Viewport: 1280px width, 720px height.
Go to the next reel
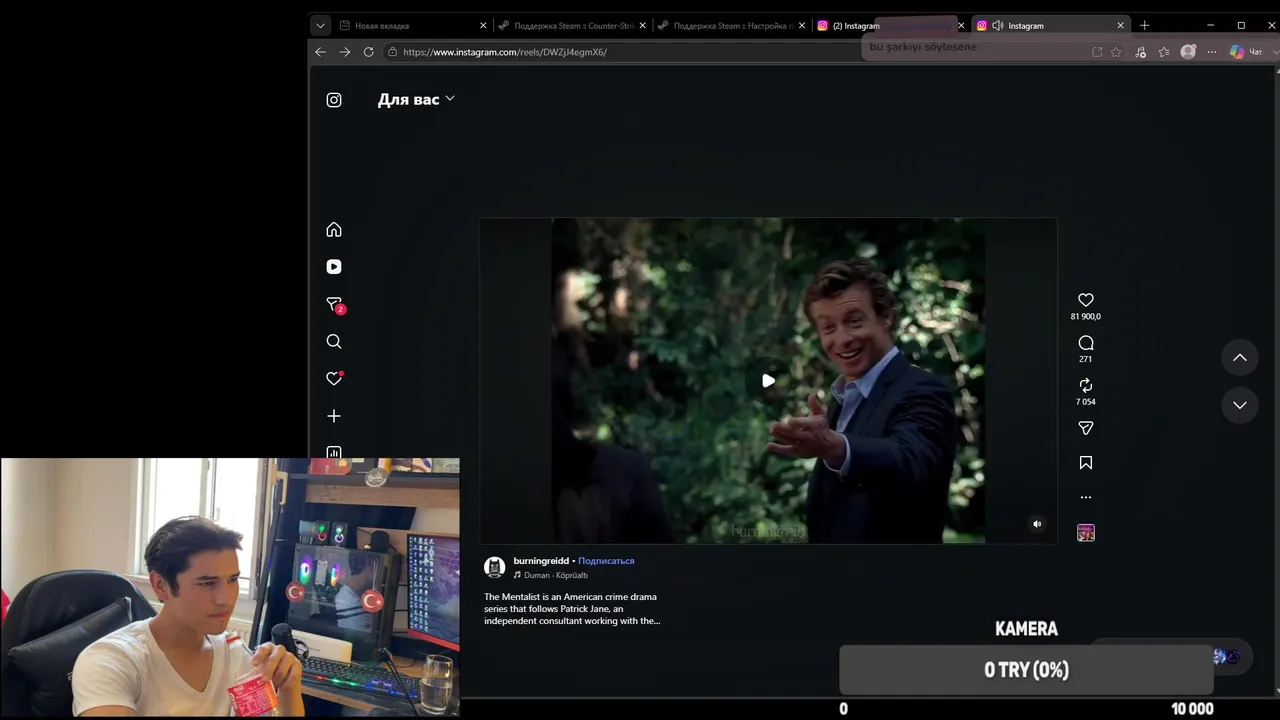(1240, 405)
